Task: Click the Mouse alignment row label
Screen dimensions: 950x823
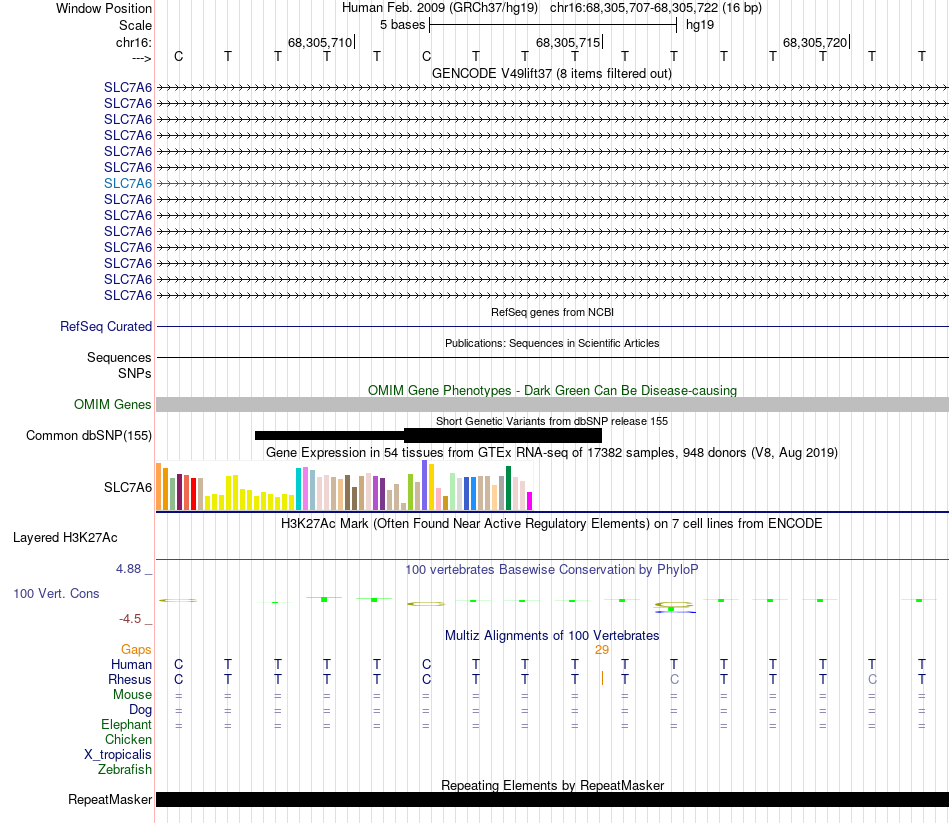Action: point(132,695)
